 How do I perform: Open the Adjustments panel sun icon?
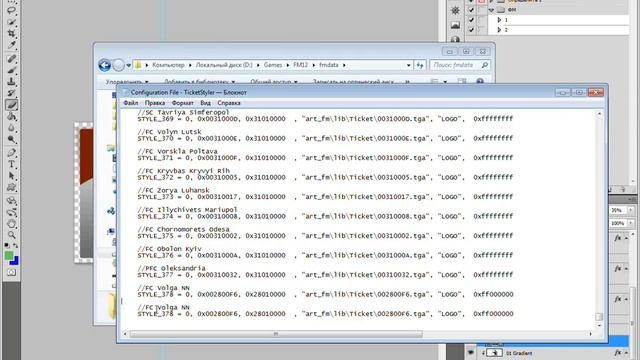point(455,11)
